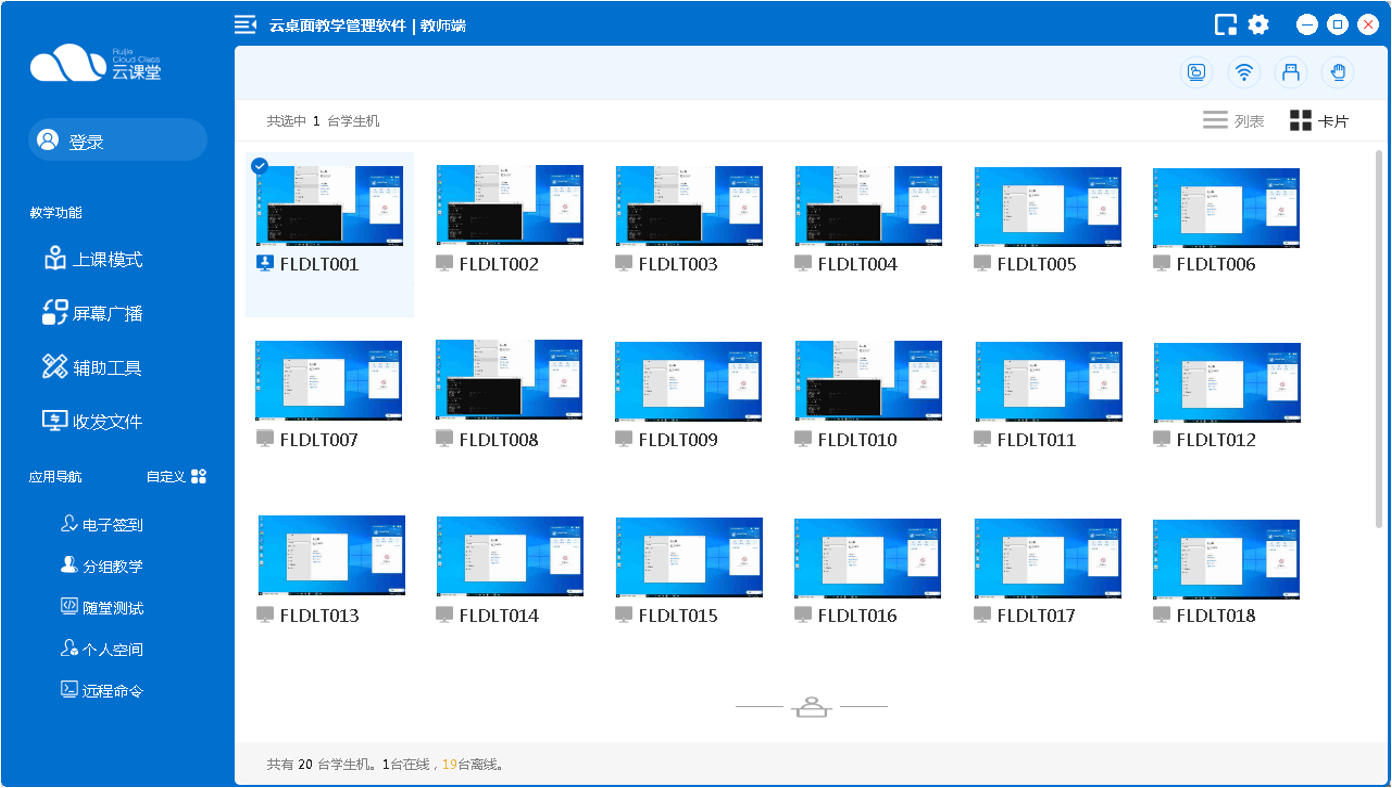Open 上课模式 class mode
1392x788 pixels.
click(x=93, y=260)
